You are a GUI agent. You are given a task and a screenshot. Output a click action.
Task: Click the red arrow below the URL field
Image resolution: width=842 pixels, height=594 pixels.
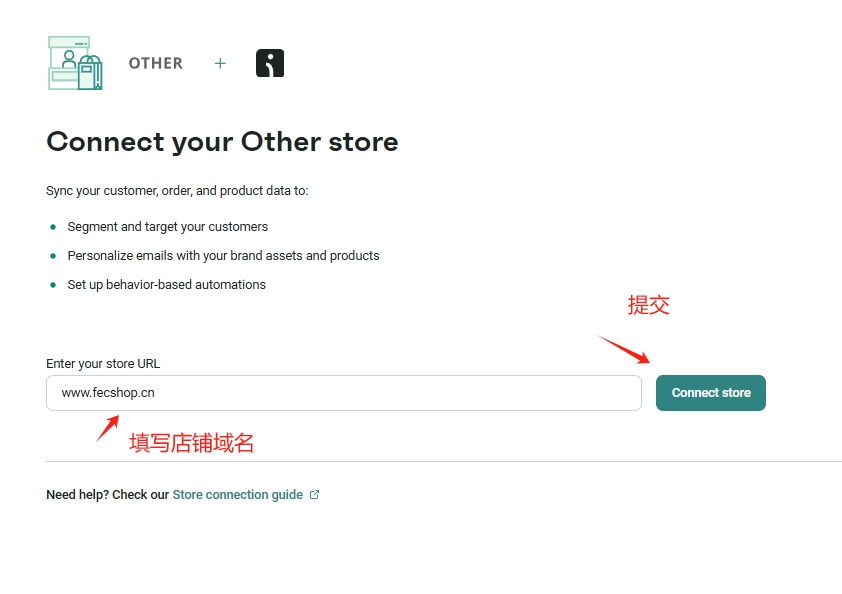(x=108, y=429)
